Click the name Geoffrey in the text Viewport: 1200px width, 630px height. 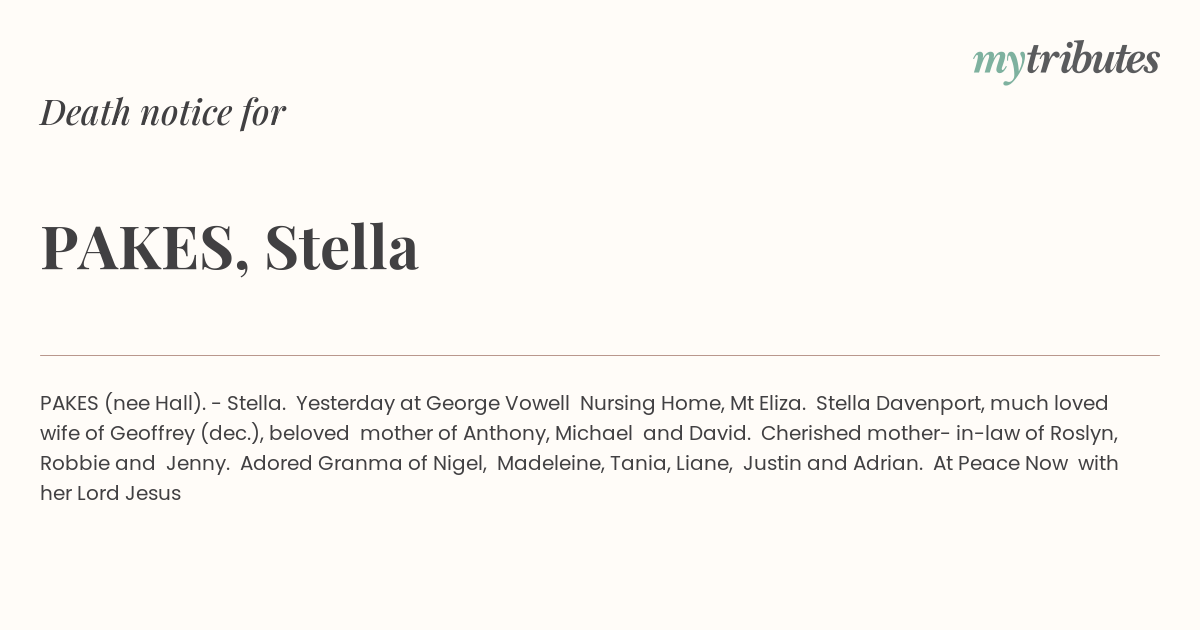152,433
